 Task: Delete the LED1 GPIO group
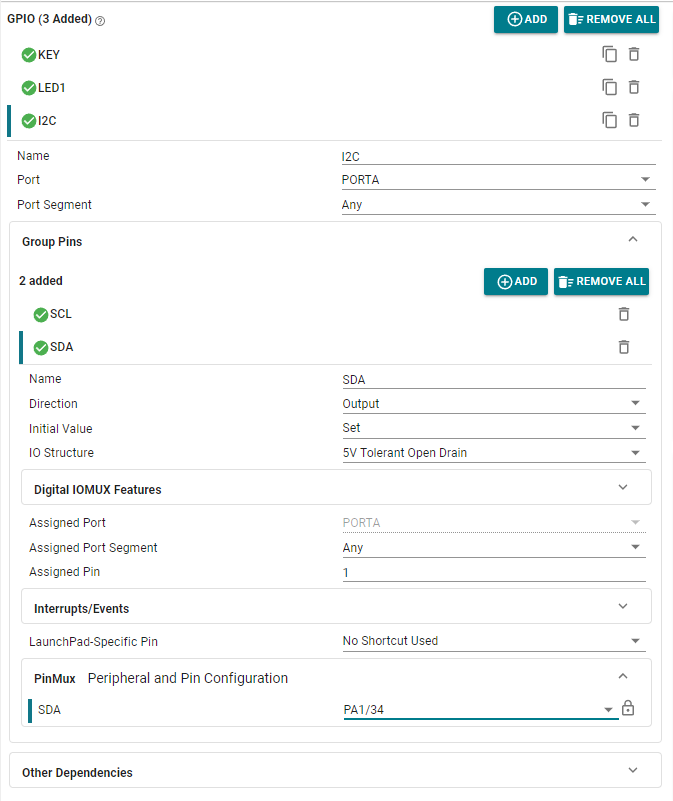[x=634, y=88]
